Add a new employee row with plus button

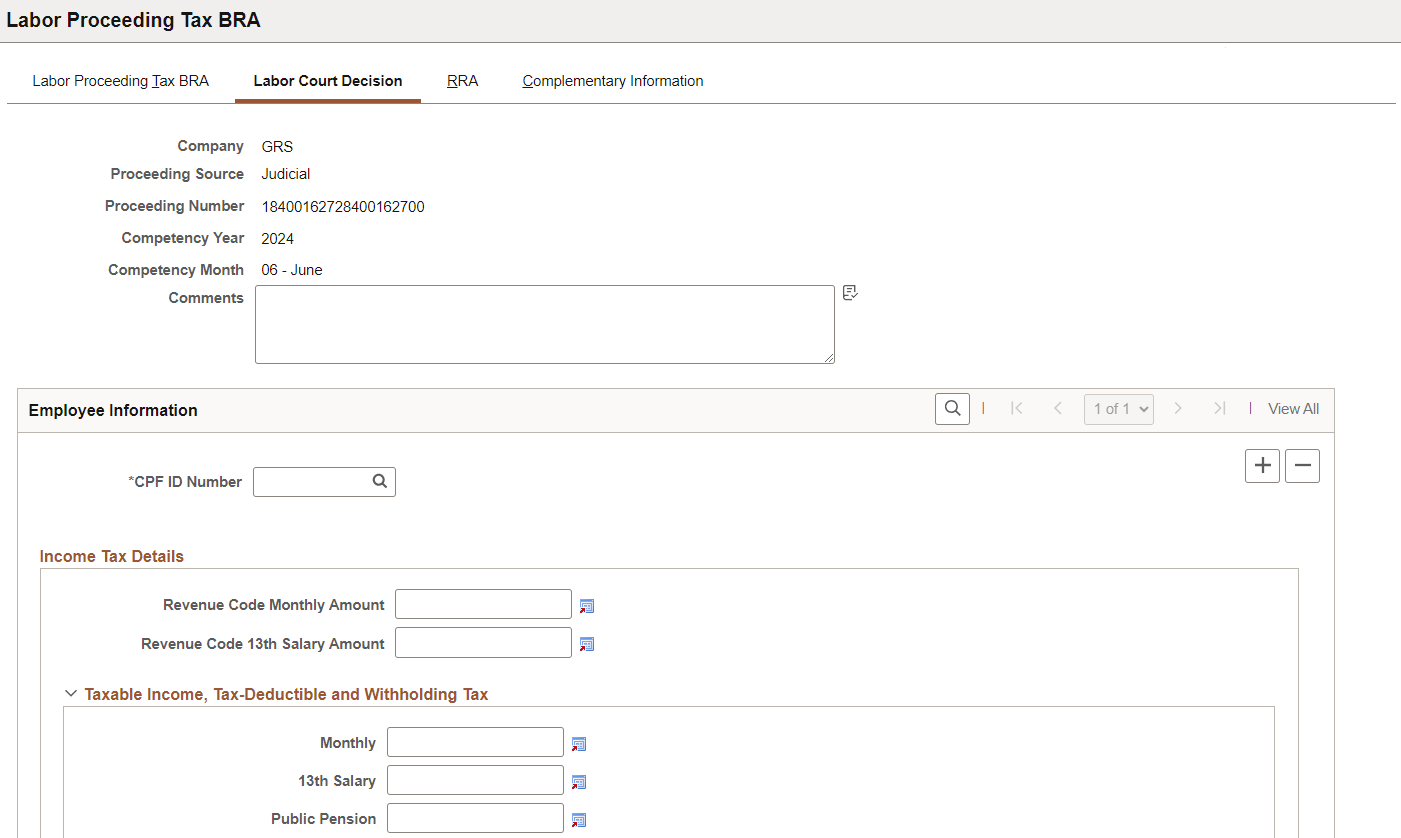point(1263,465)
